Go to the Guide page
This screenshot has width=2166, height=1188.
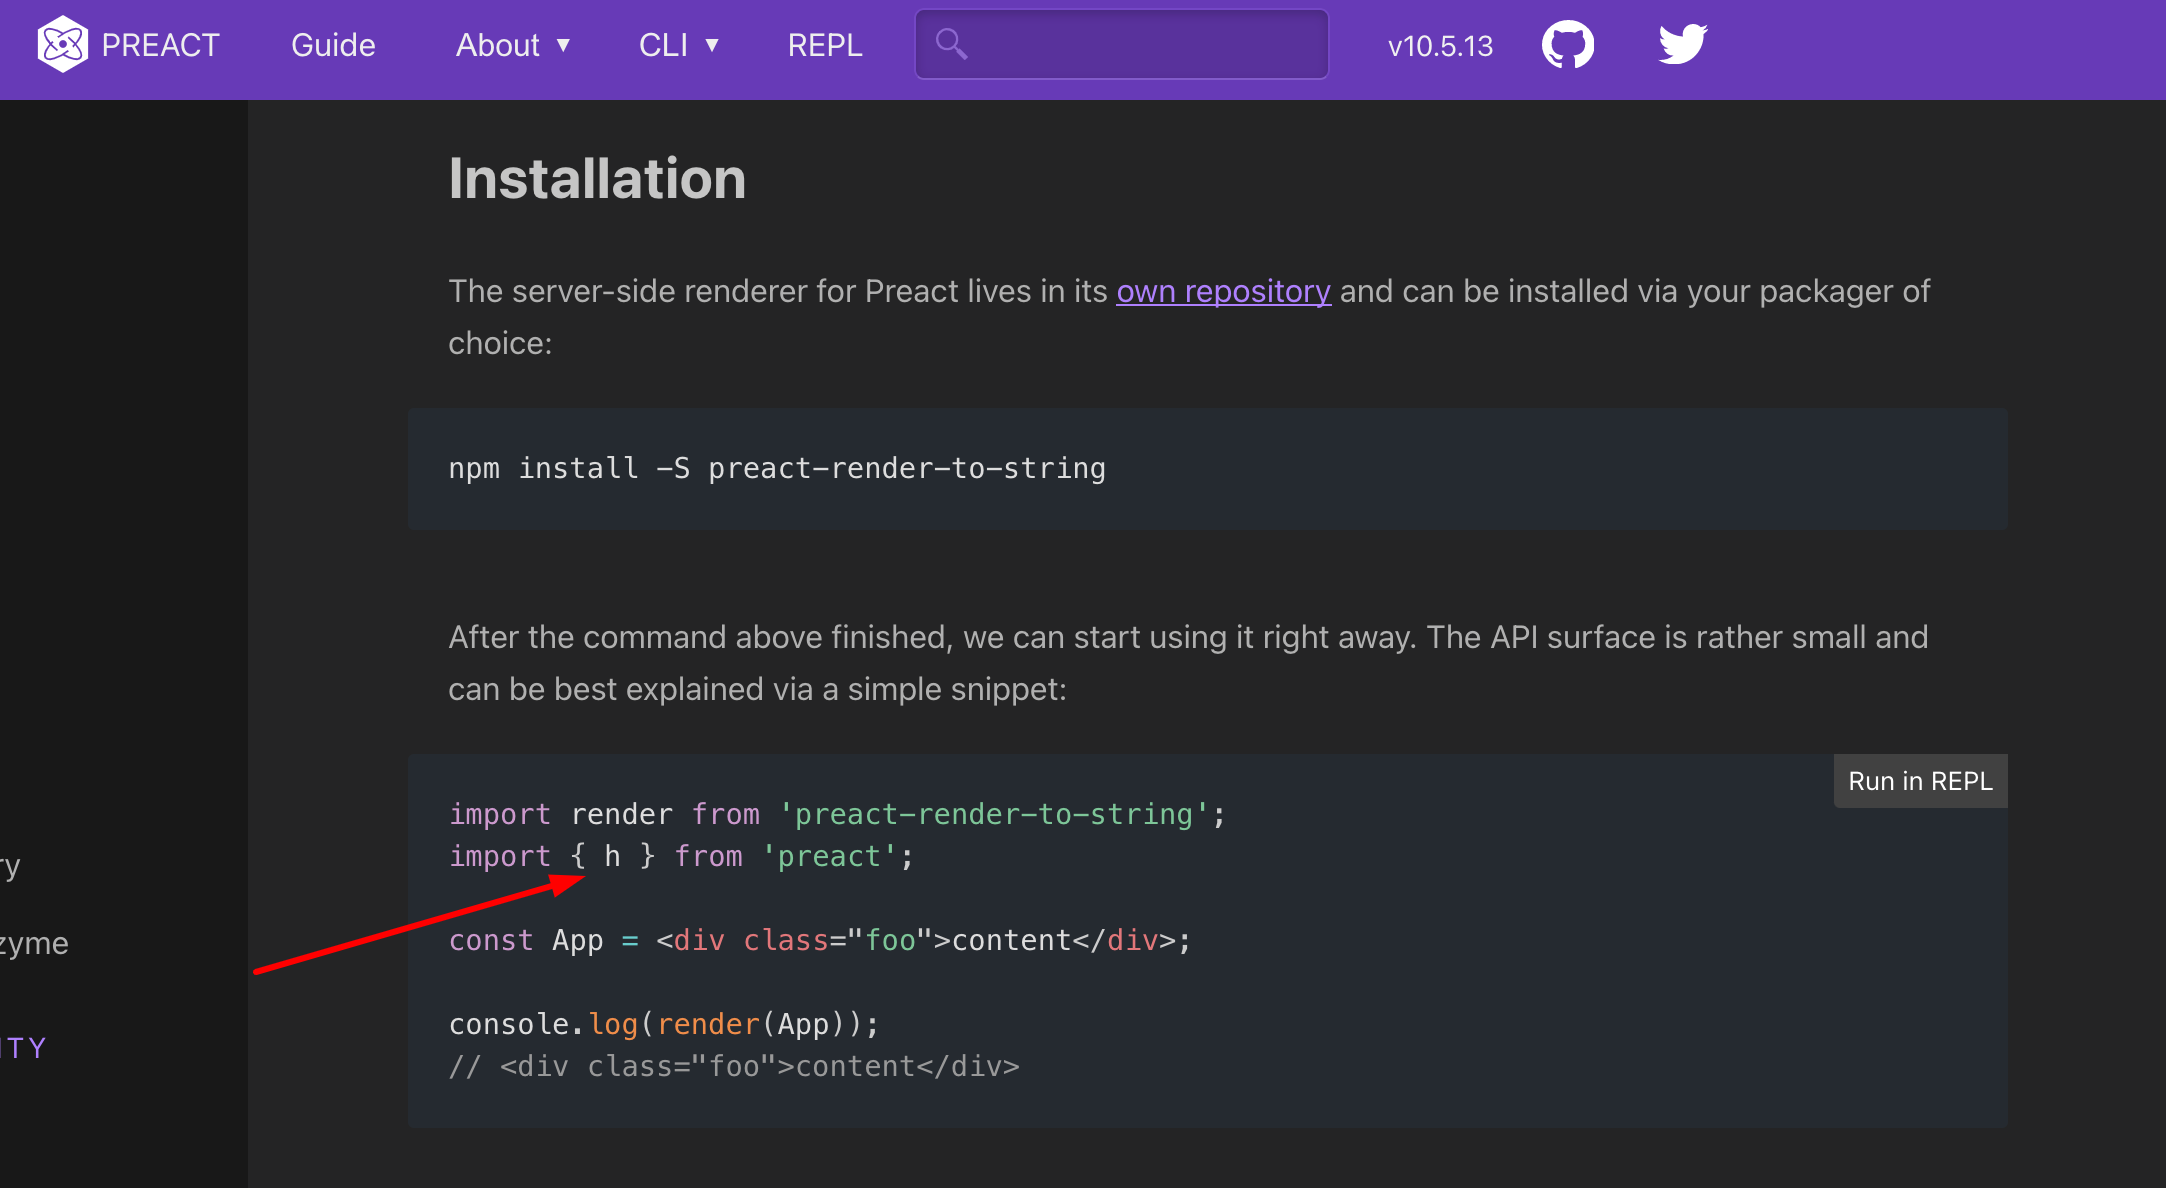(x=333, y=45)
